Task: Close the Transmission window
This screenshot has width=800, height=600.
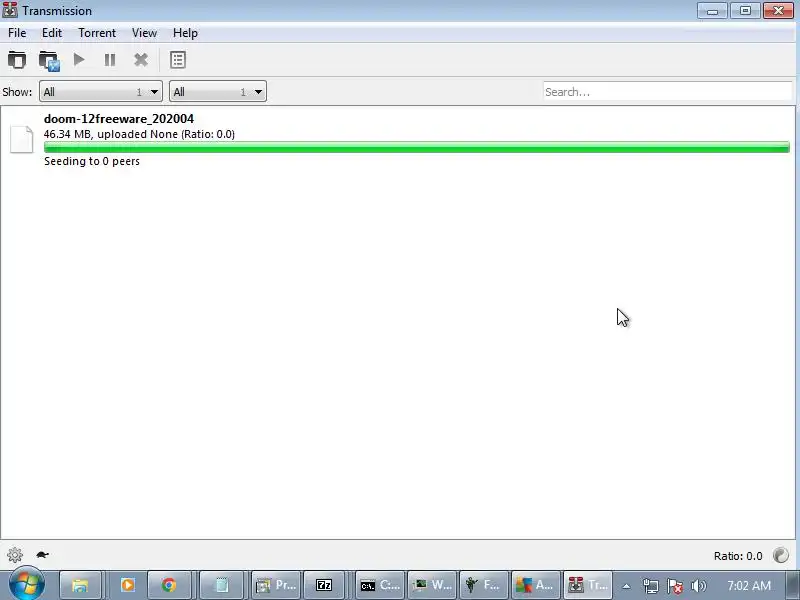Action: coord(779,11)
